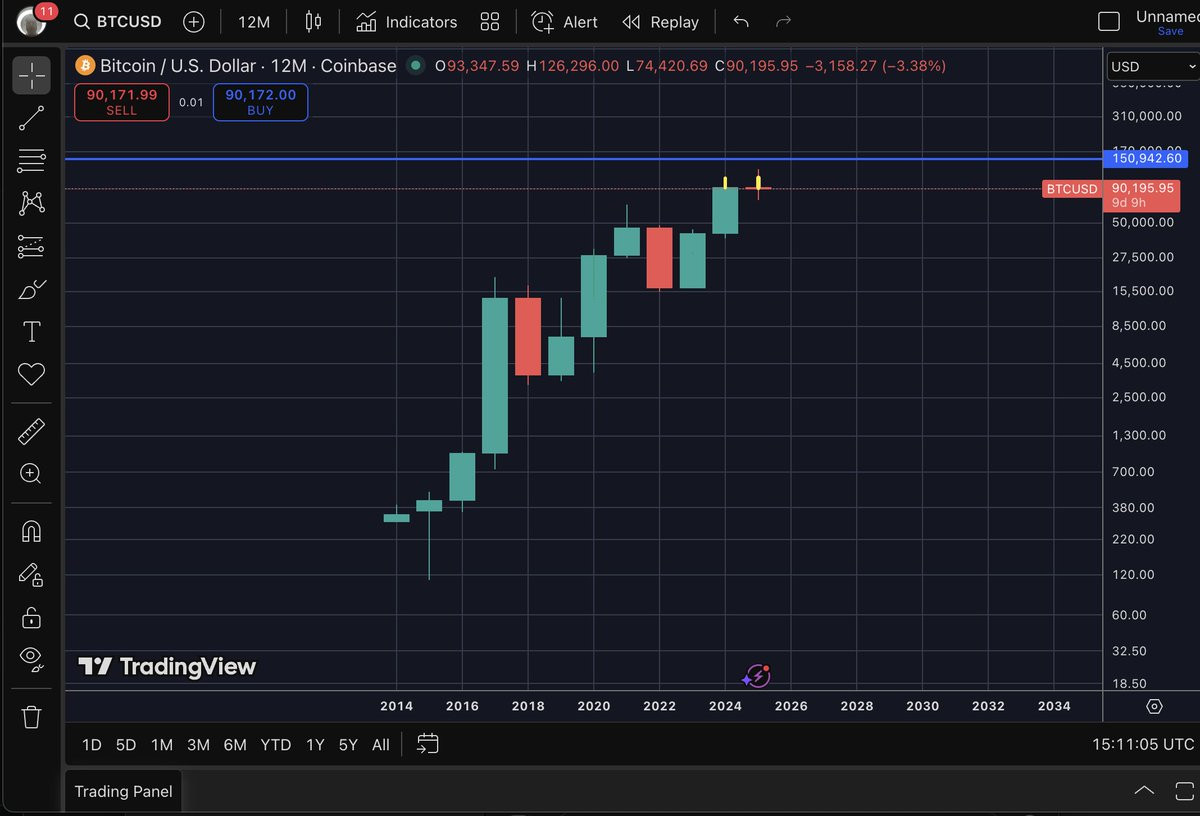1200x816 pixels.
Task: Undo the last chart action
Action: [x=741, y=21]
